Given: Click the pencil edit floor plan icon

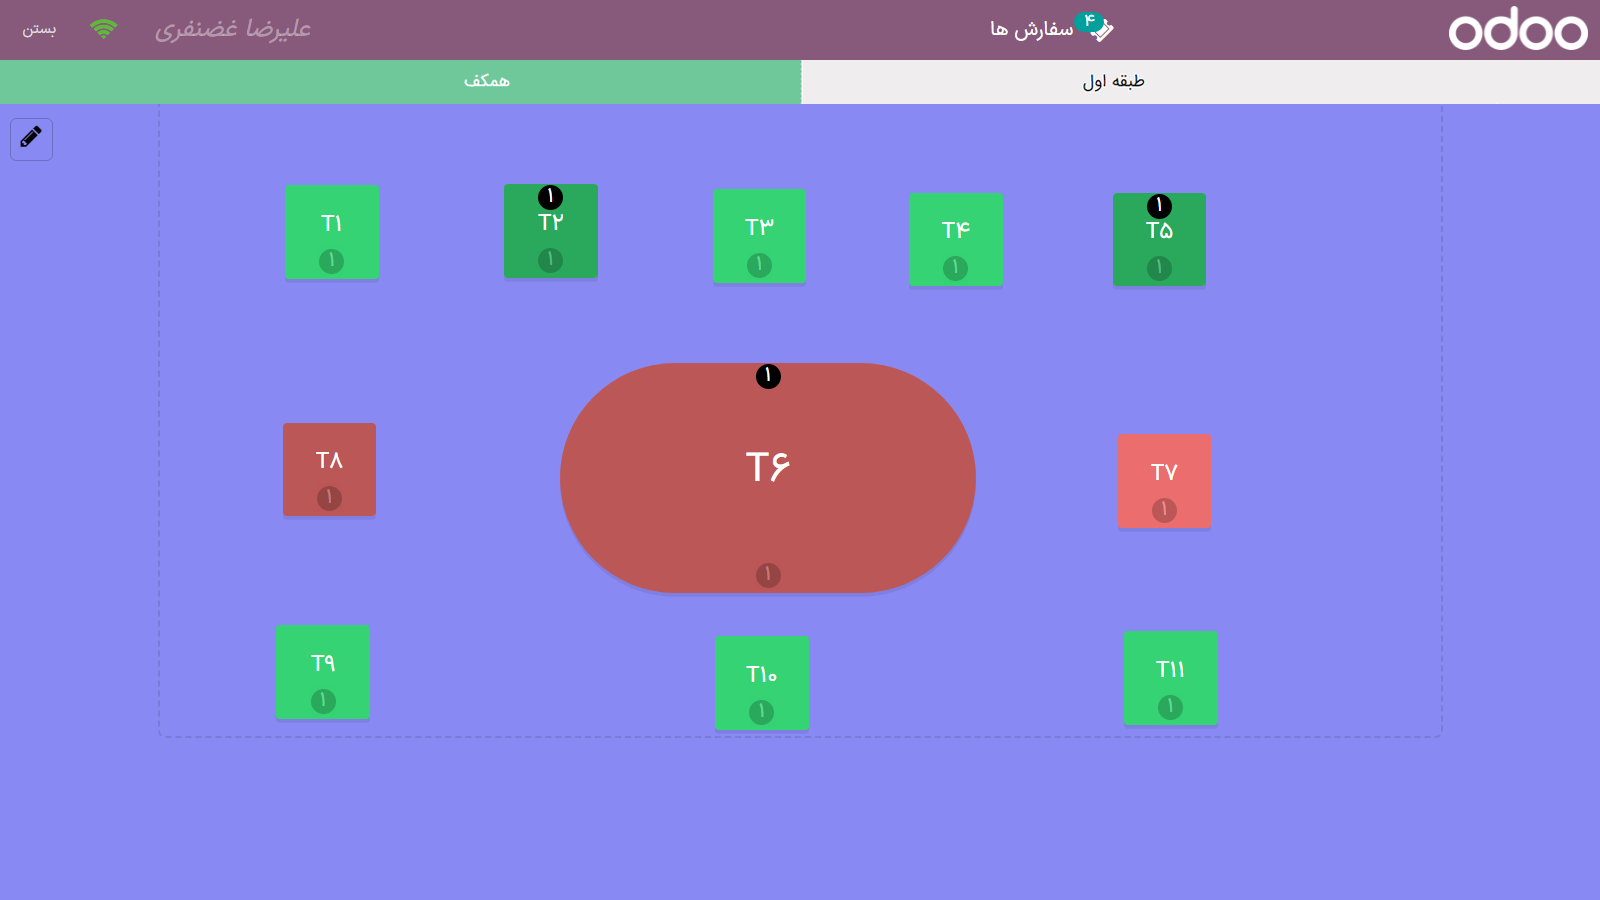Looking at the screenshot, I should tap(31, 138).
